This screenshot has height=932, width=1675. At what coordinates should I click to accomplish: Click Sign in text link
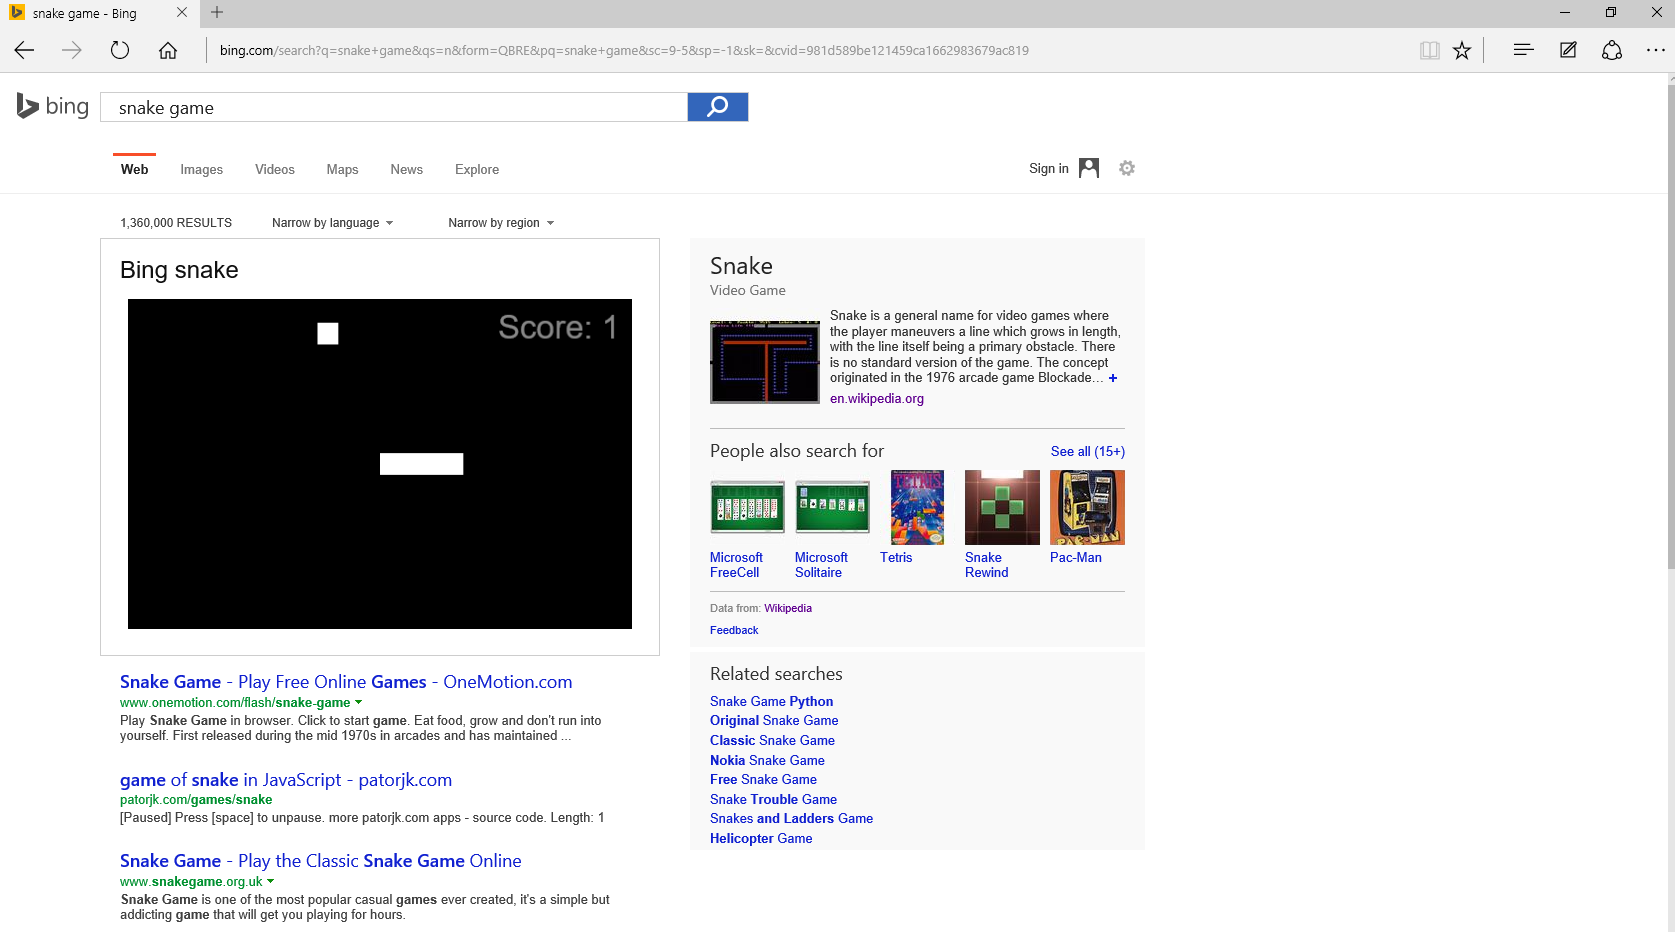point(1049,169)
